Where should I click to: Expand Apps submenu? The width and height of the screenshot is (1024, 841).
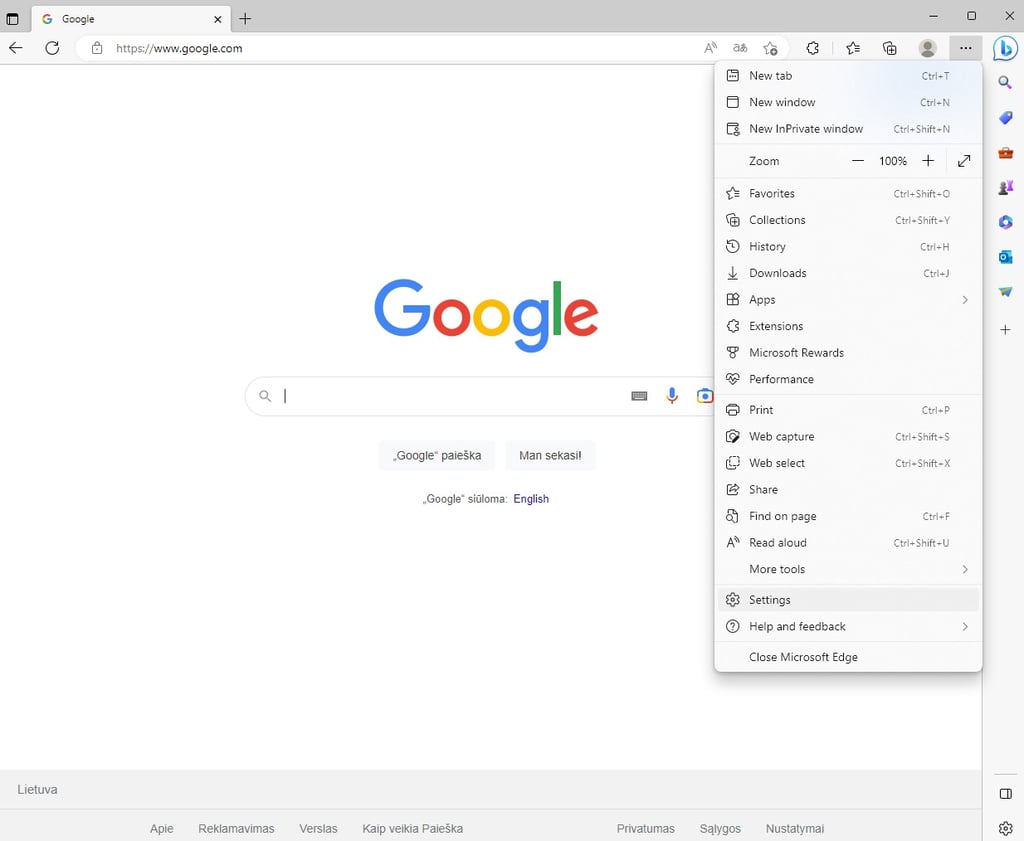965,300
